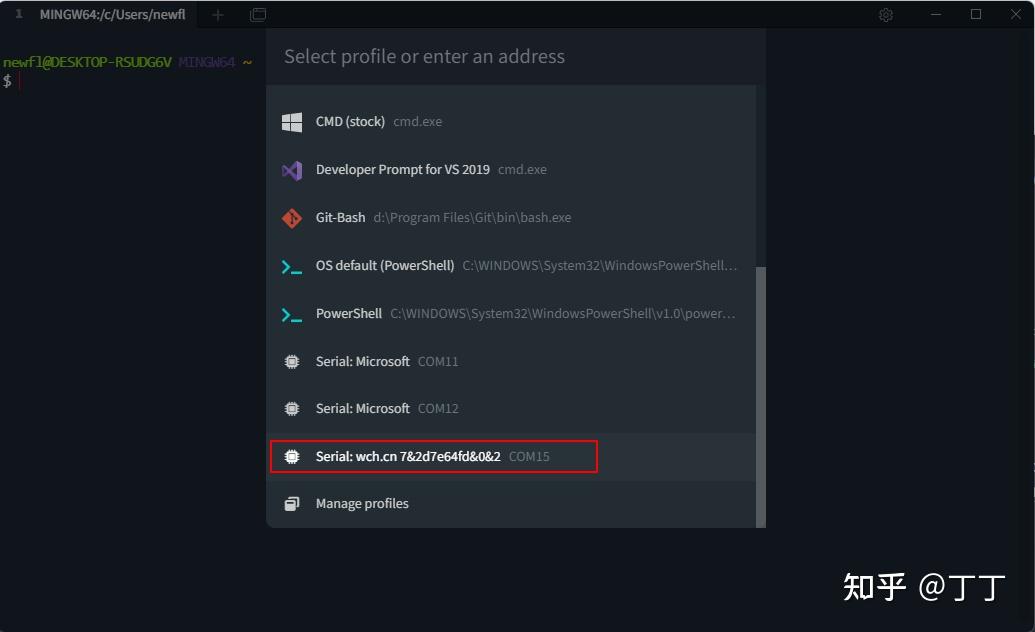Click the Windows logo icon for CMD (stock)
The image size is (1035, 632).
292,122
